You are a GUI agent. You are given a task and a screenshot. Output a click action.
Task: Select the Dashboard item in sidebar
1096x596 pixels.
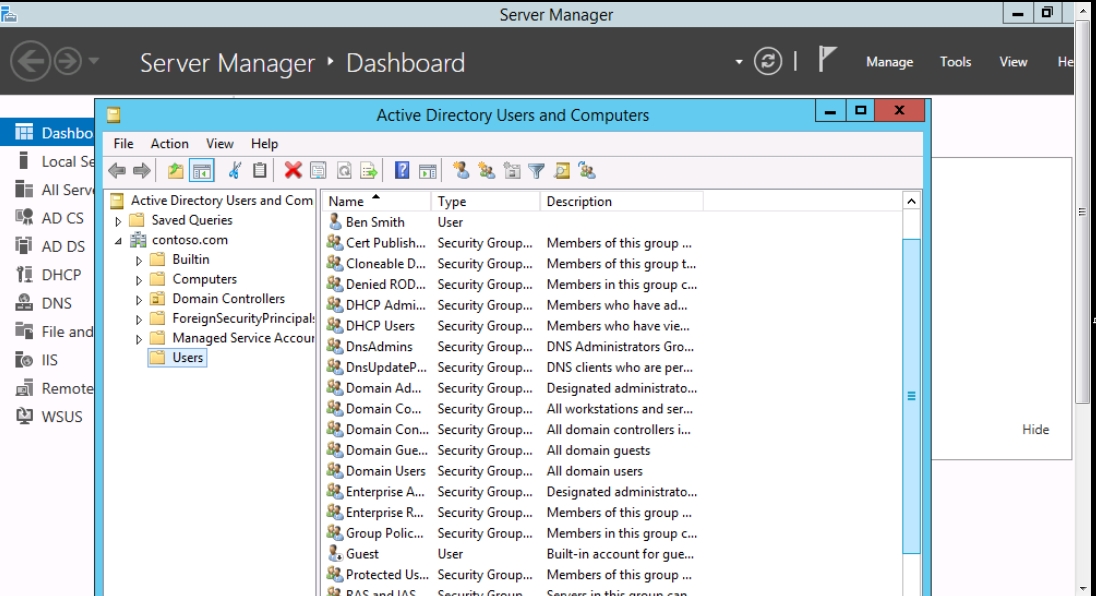(x=48, y=133)
